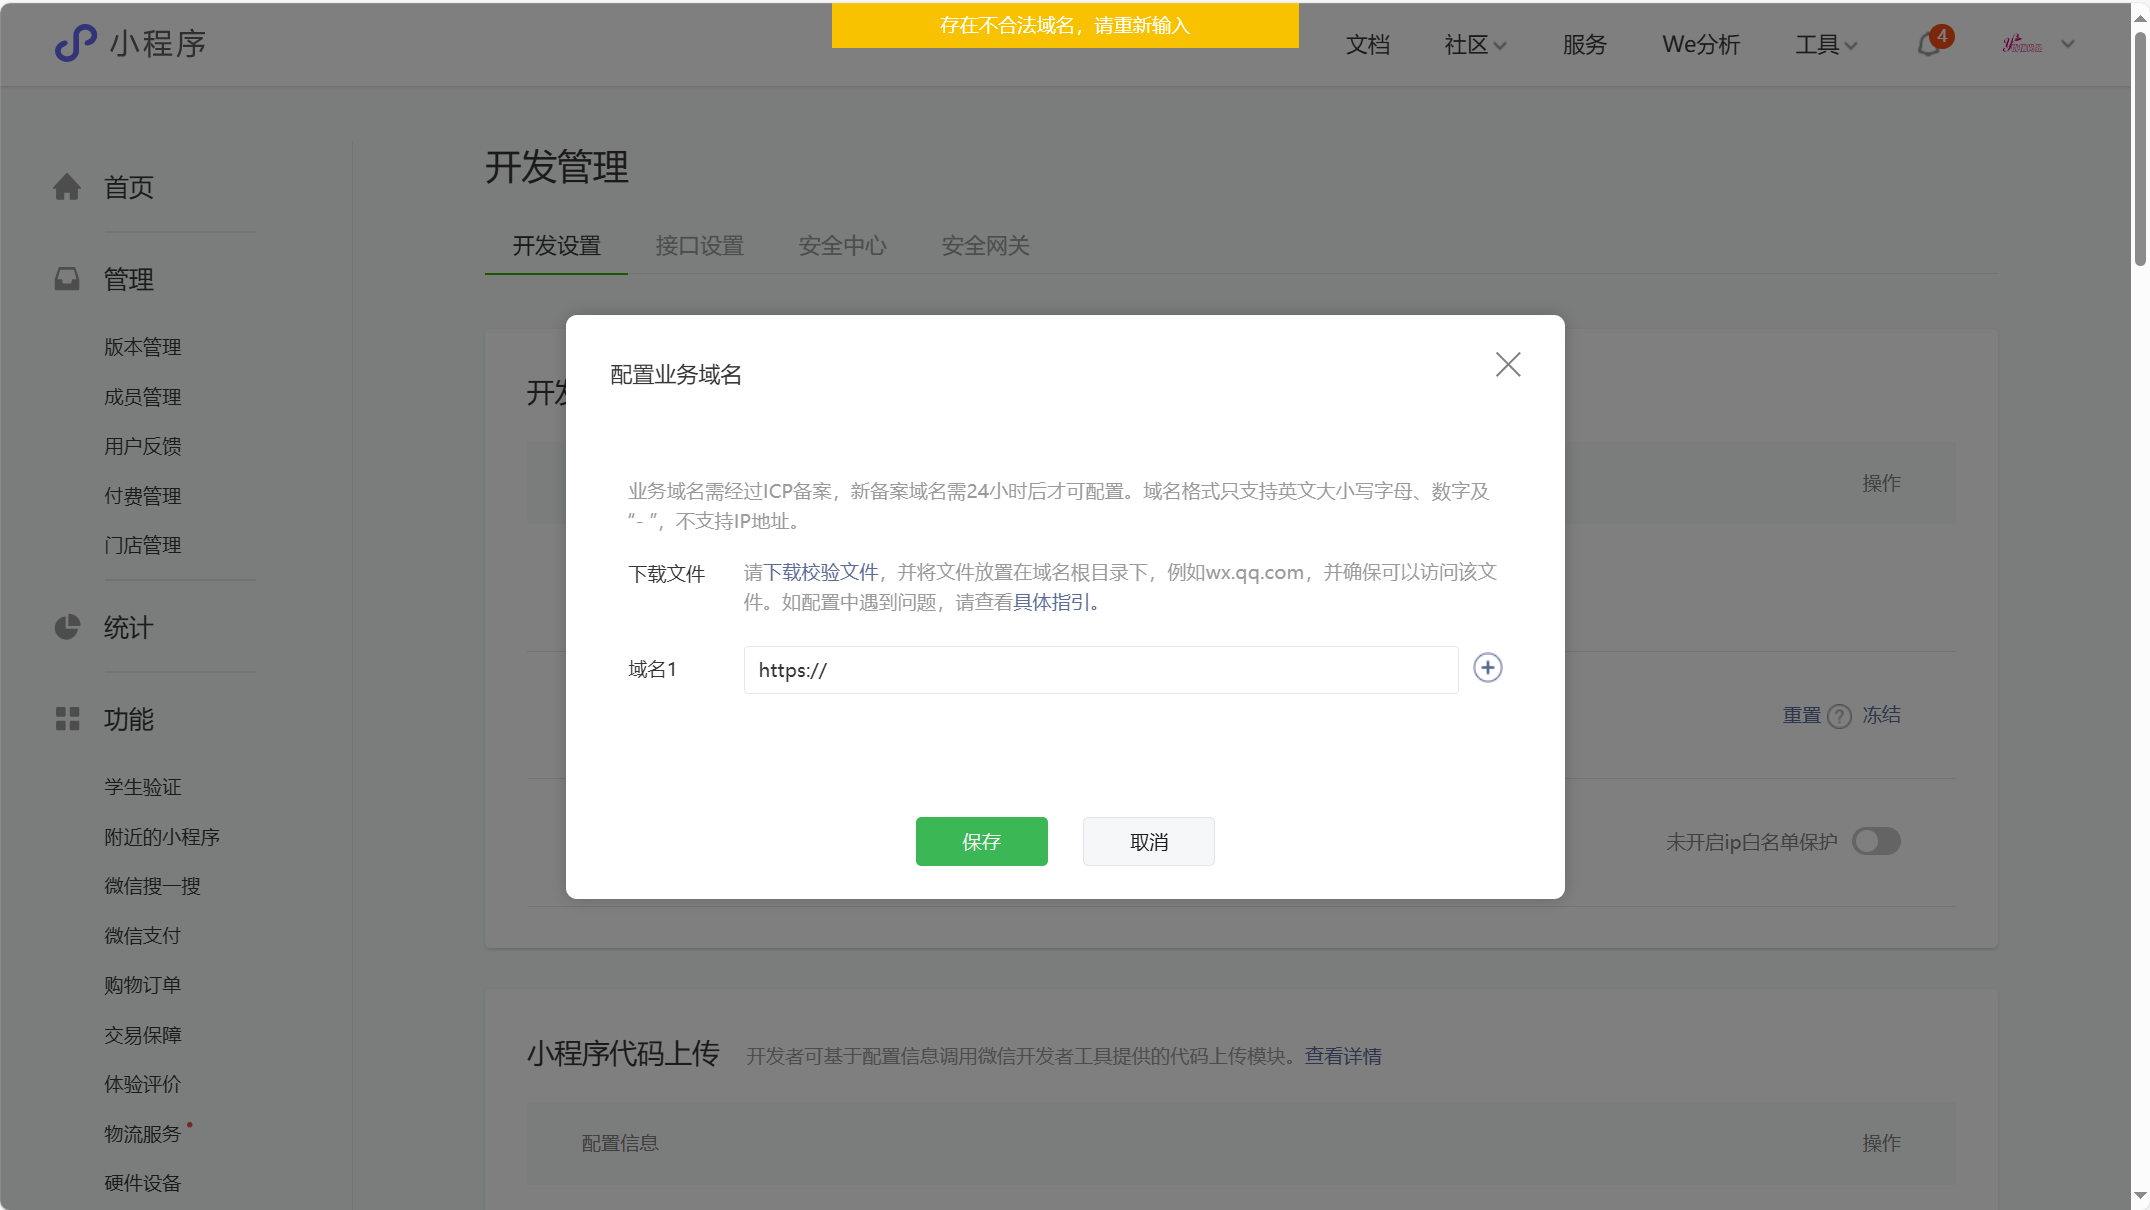This screenshot has height=1210, width=2150.
Task: Switch to the 安全中心 tab
Action: point(842,246)
